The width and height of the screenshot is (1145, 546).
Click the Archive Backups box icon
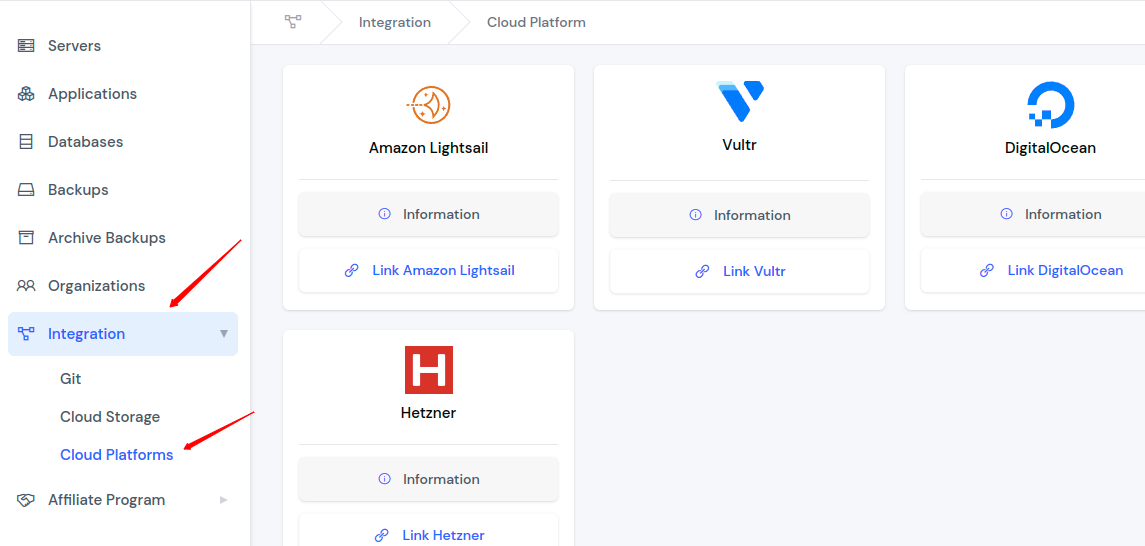(26, 238)
